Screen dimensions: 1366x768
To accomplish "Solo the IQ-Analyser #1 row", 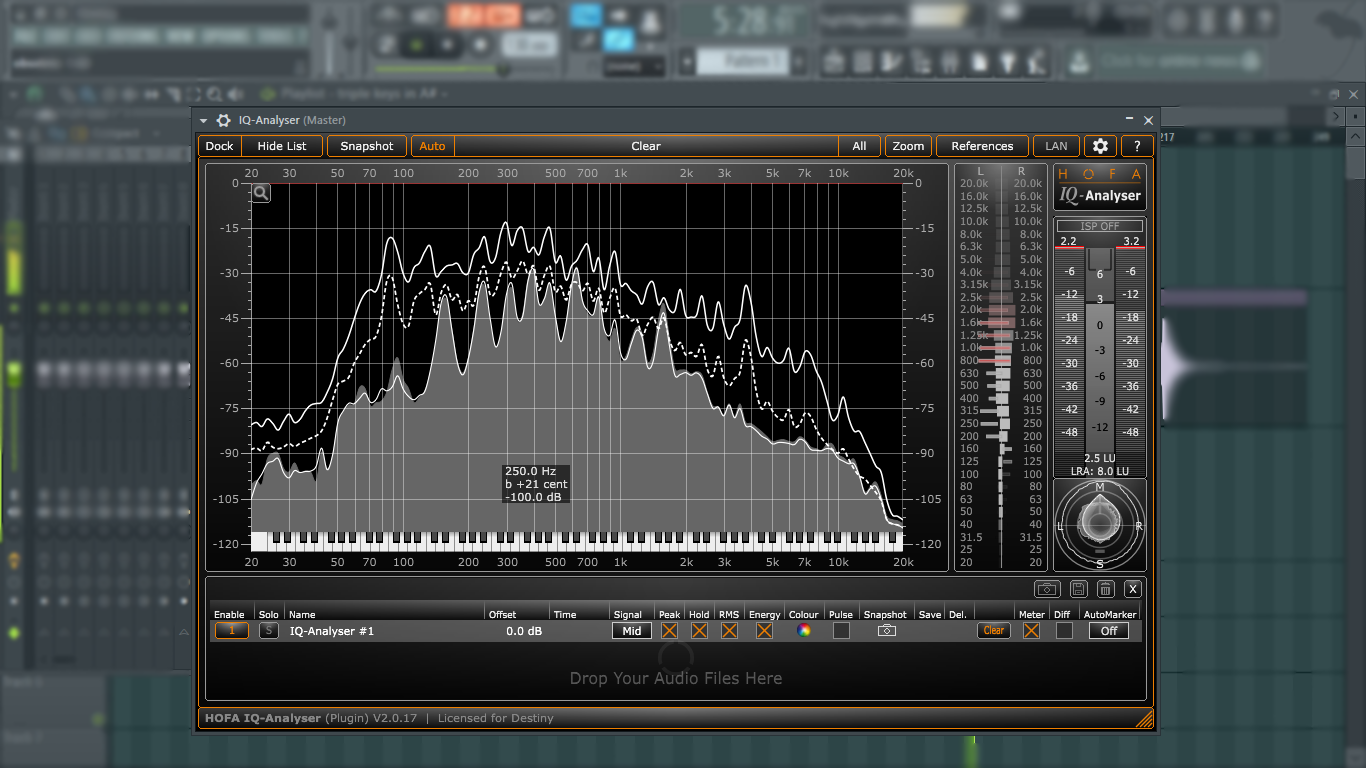I will (269, 631).
